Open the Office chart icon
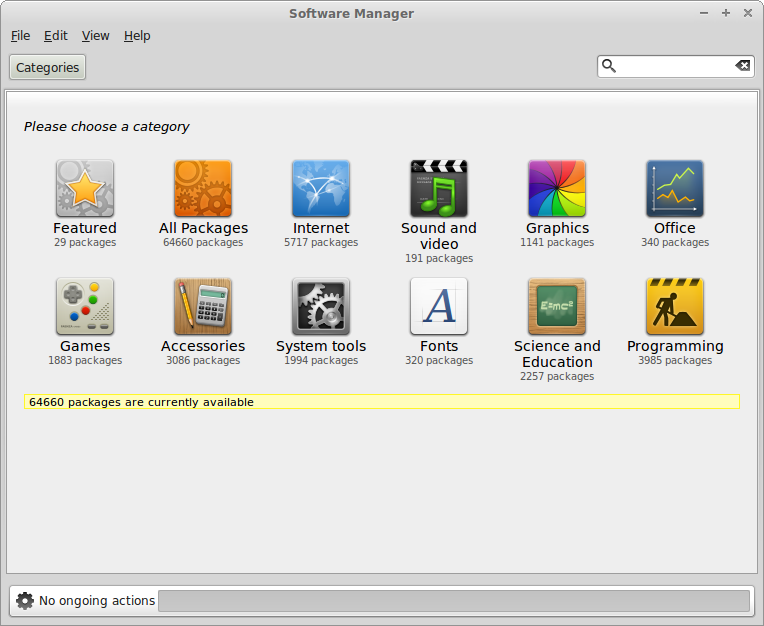 point(675,188)
